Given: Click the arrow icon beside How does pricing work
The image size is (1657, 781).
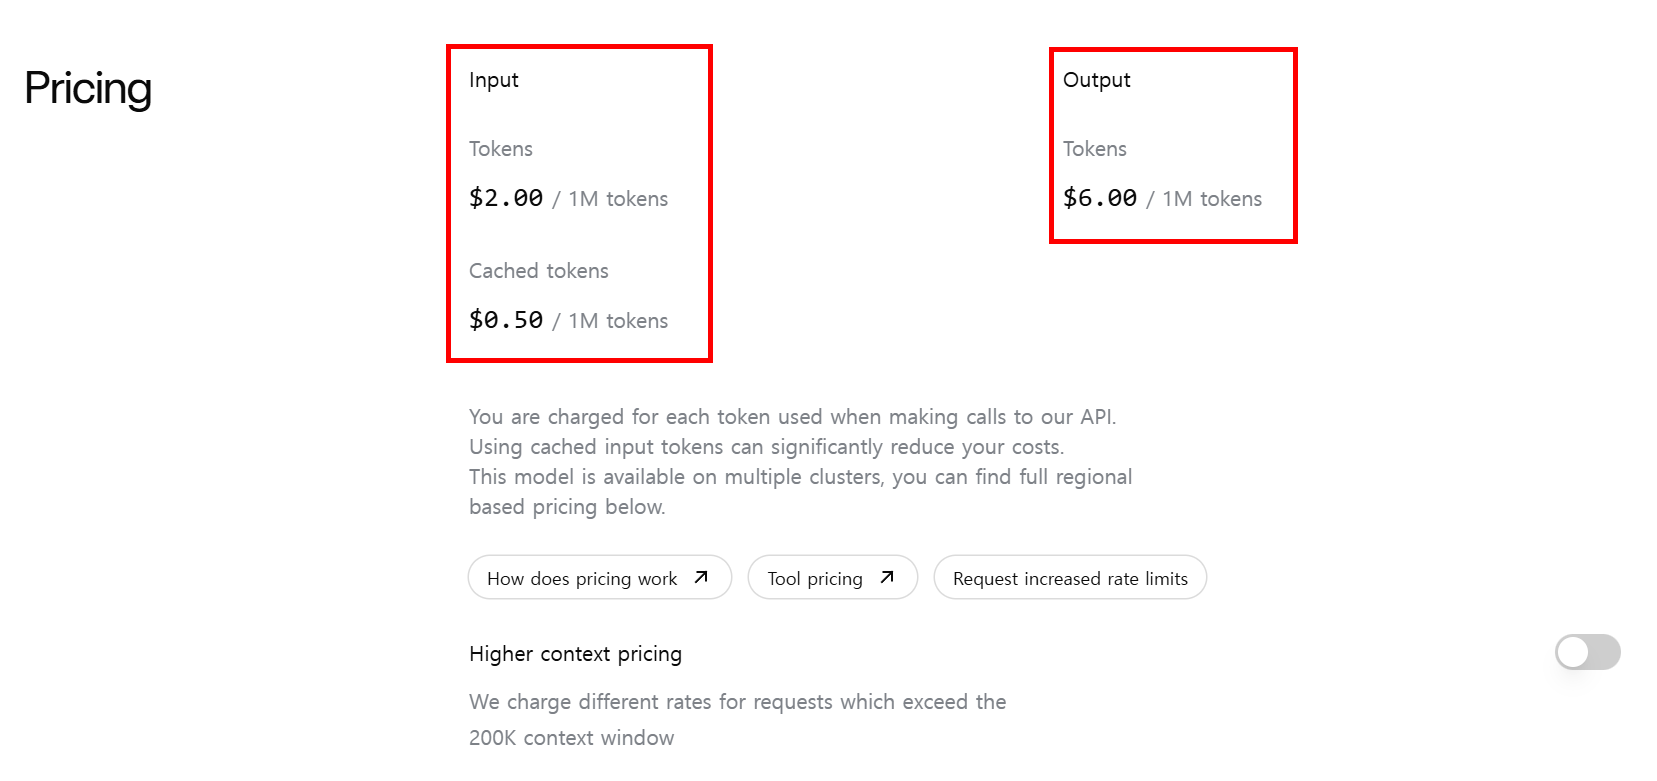Looking at the screenshot, I should pyautogui.click(x=701, y=577).
